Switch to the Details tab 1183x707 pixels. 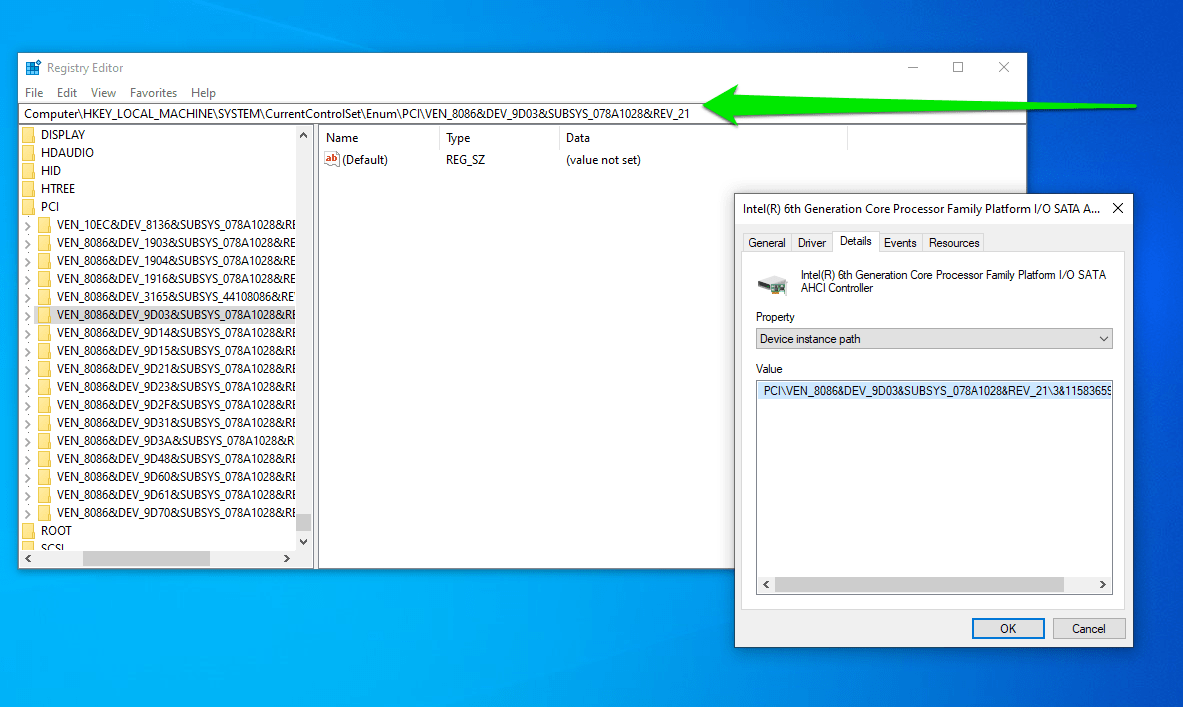[x=856, y=241]
